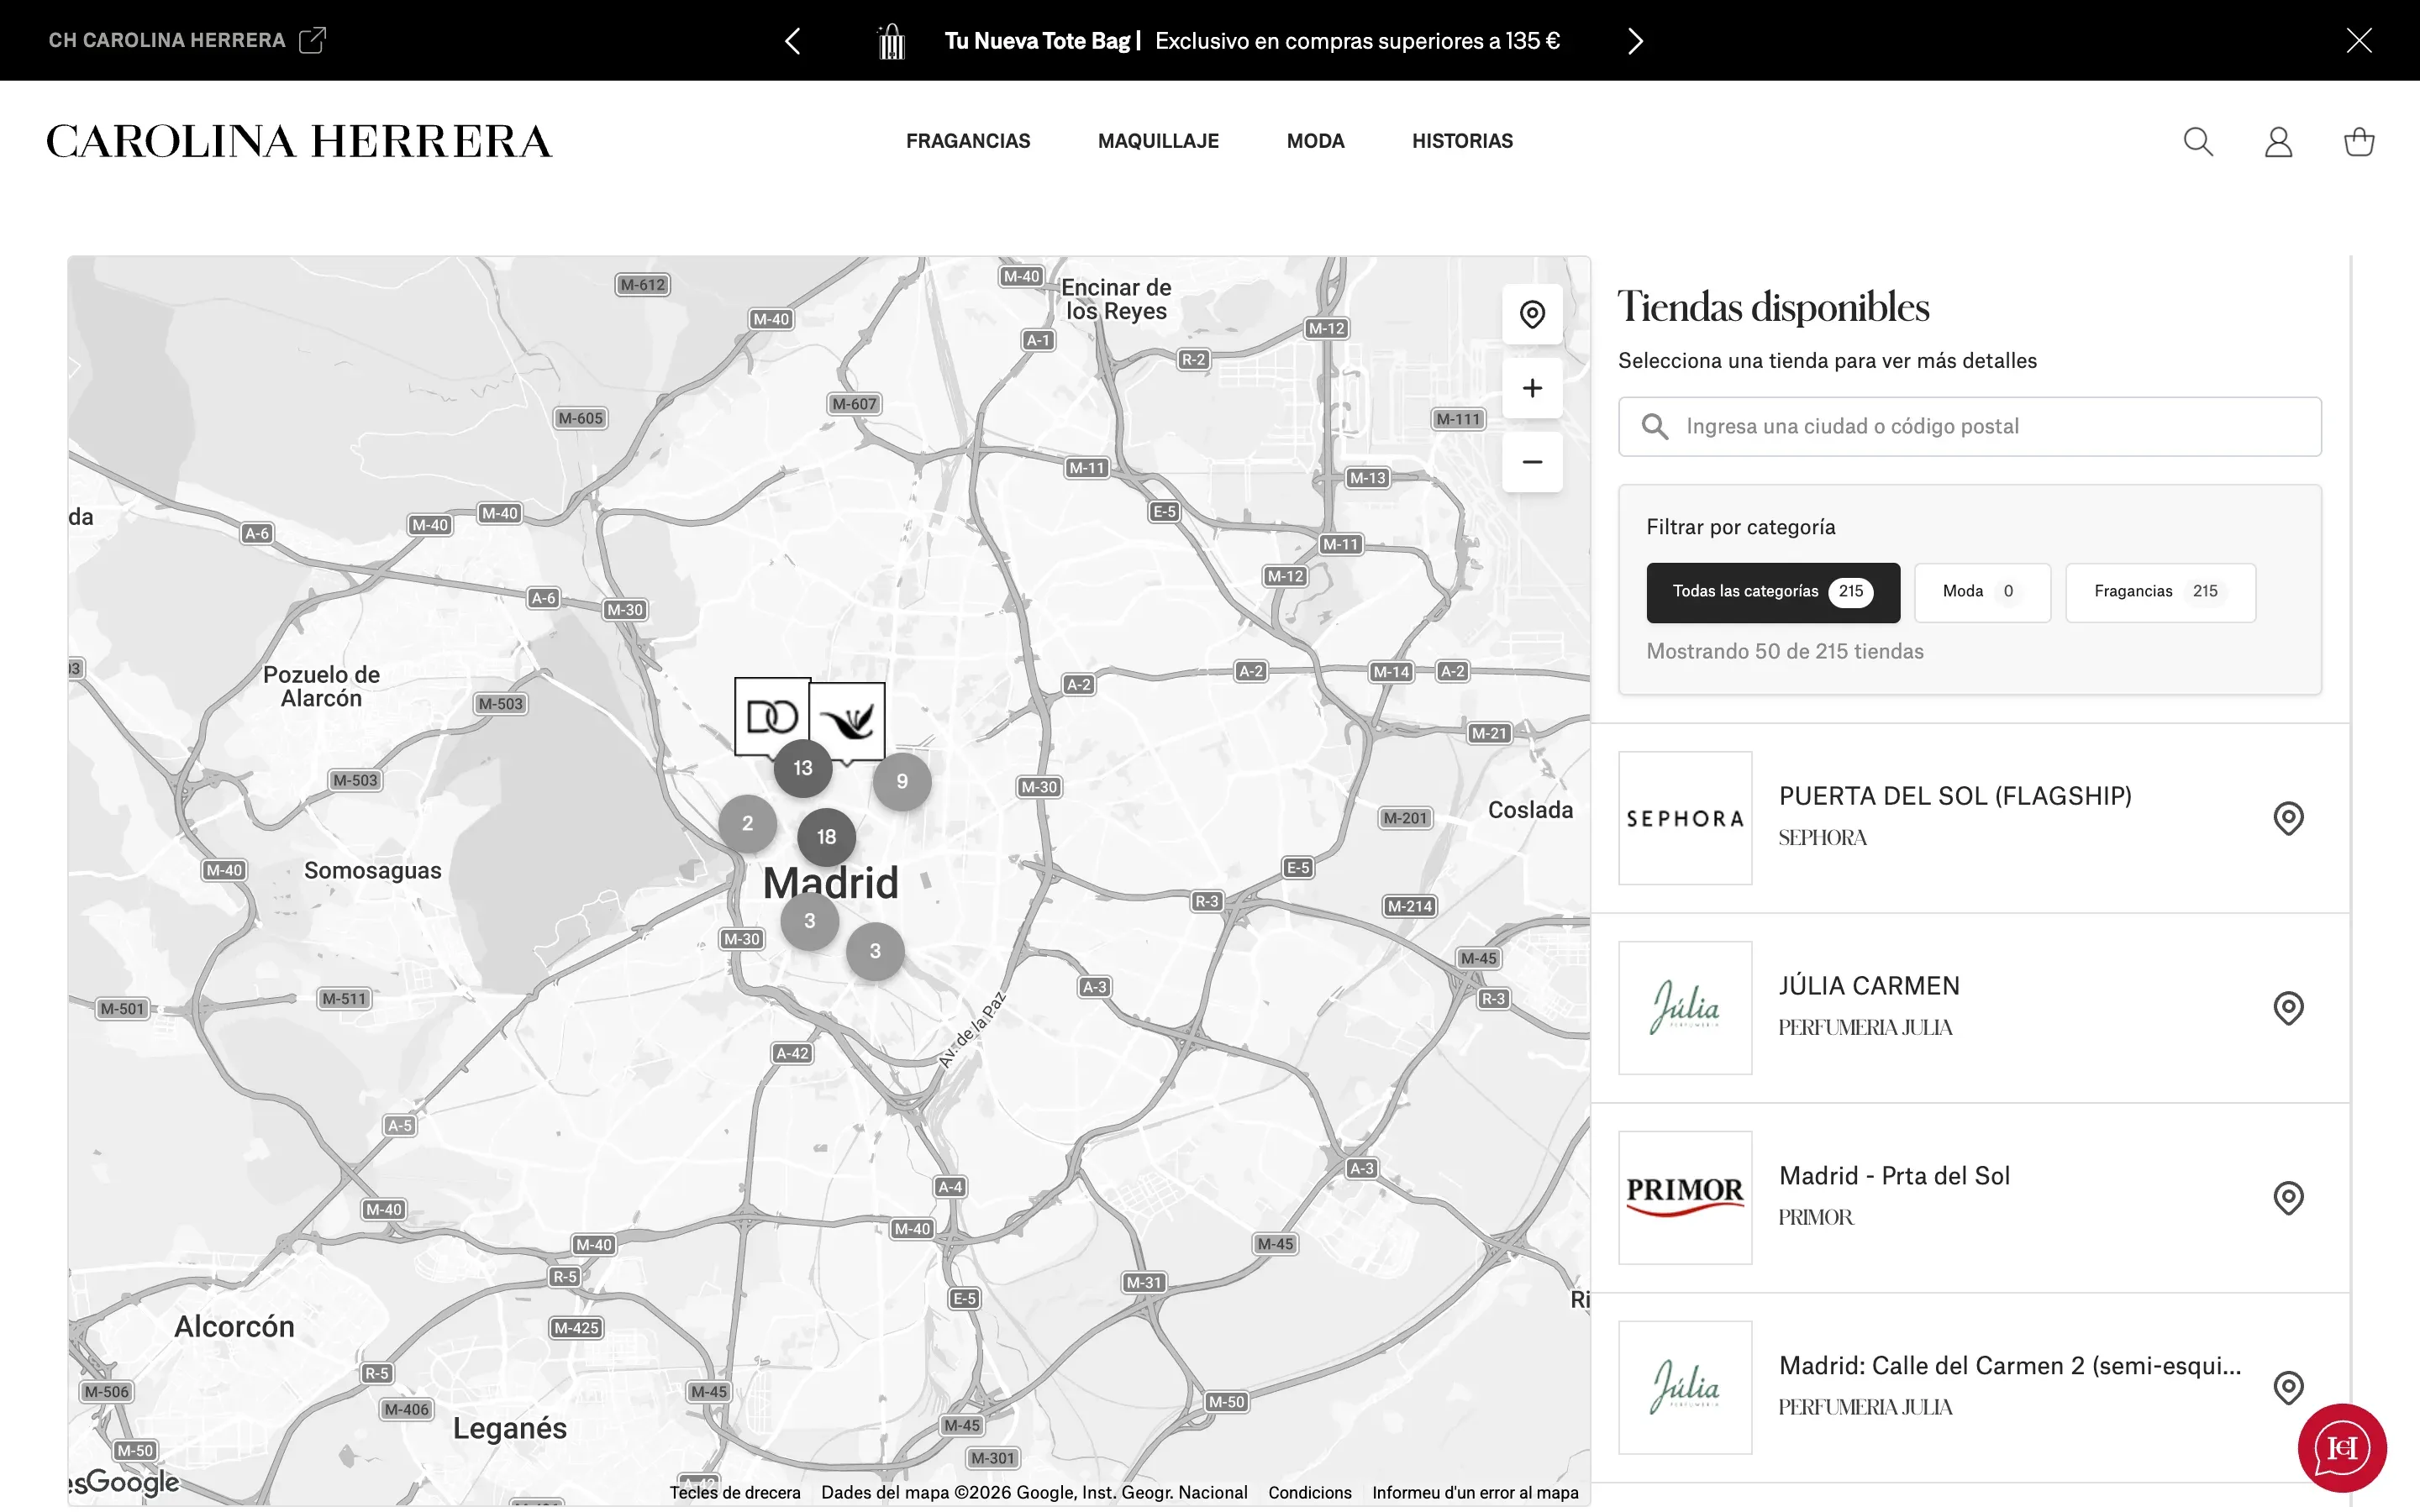Open the site search icon
The image size is (2420, 1512).
point(2198,142)
